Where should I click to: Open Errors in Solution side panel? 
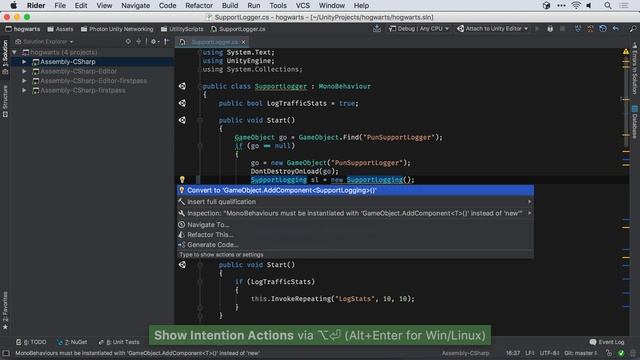point(634,68)
